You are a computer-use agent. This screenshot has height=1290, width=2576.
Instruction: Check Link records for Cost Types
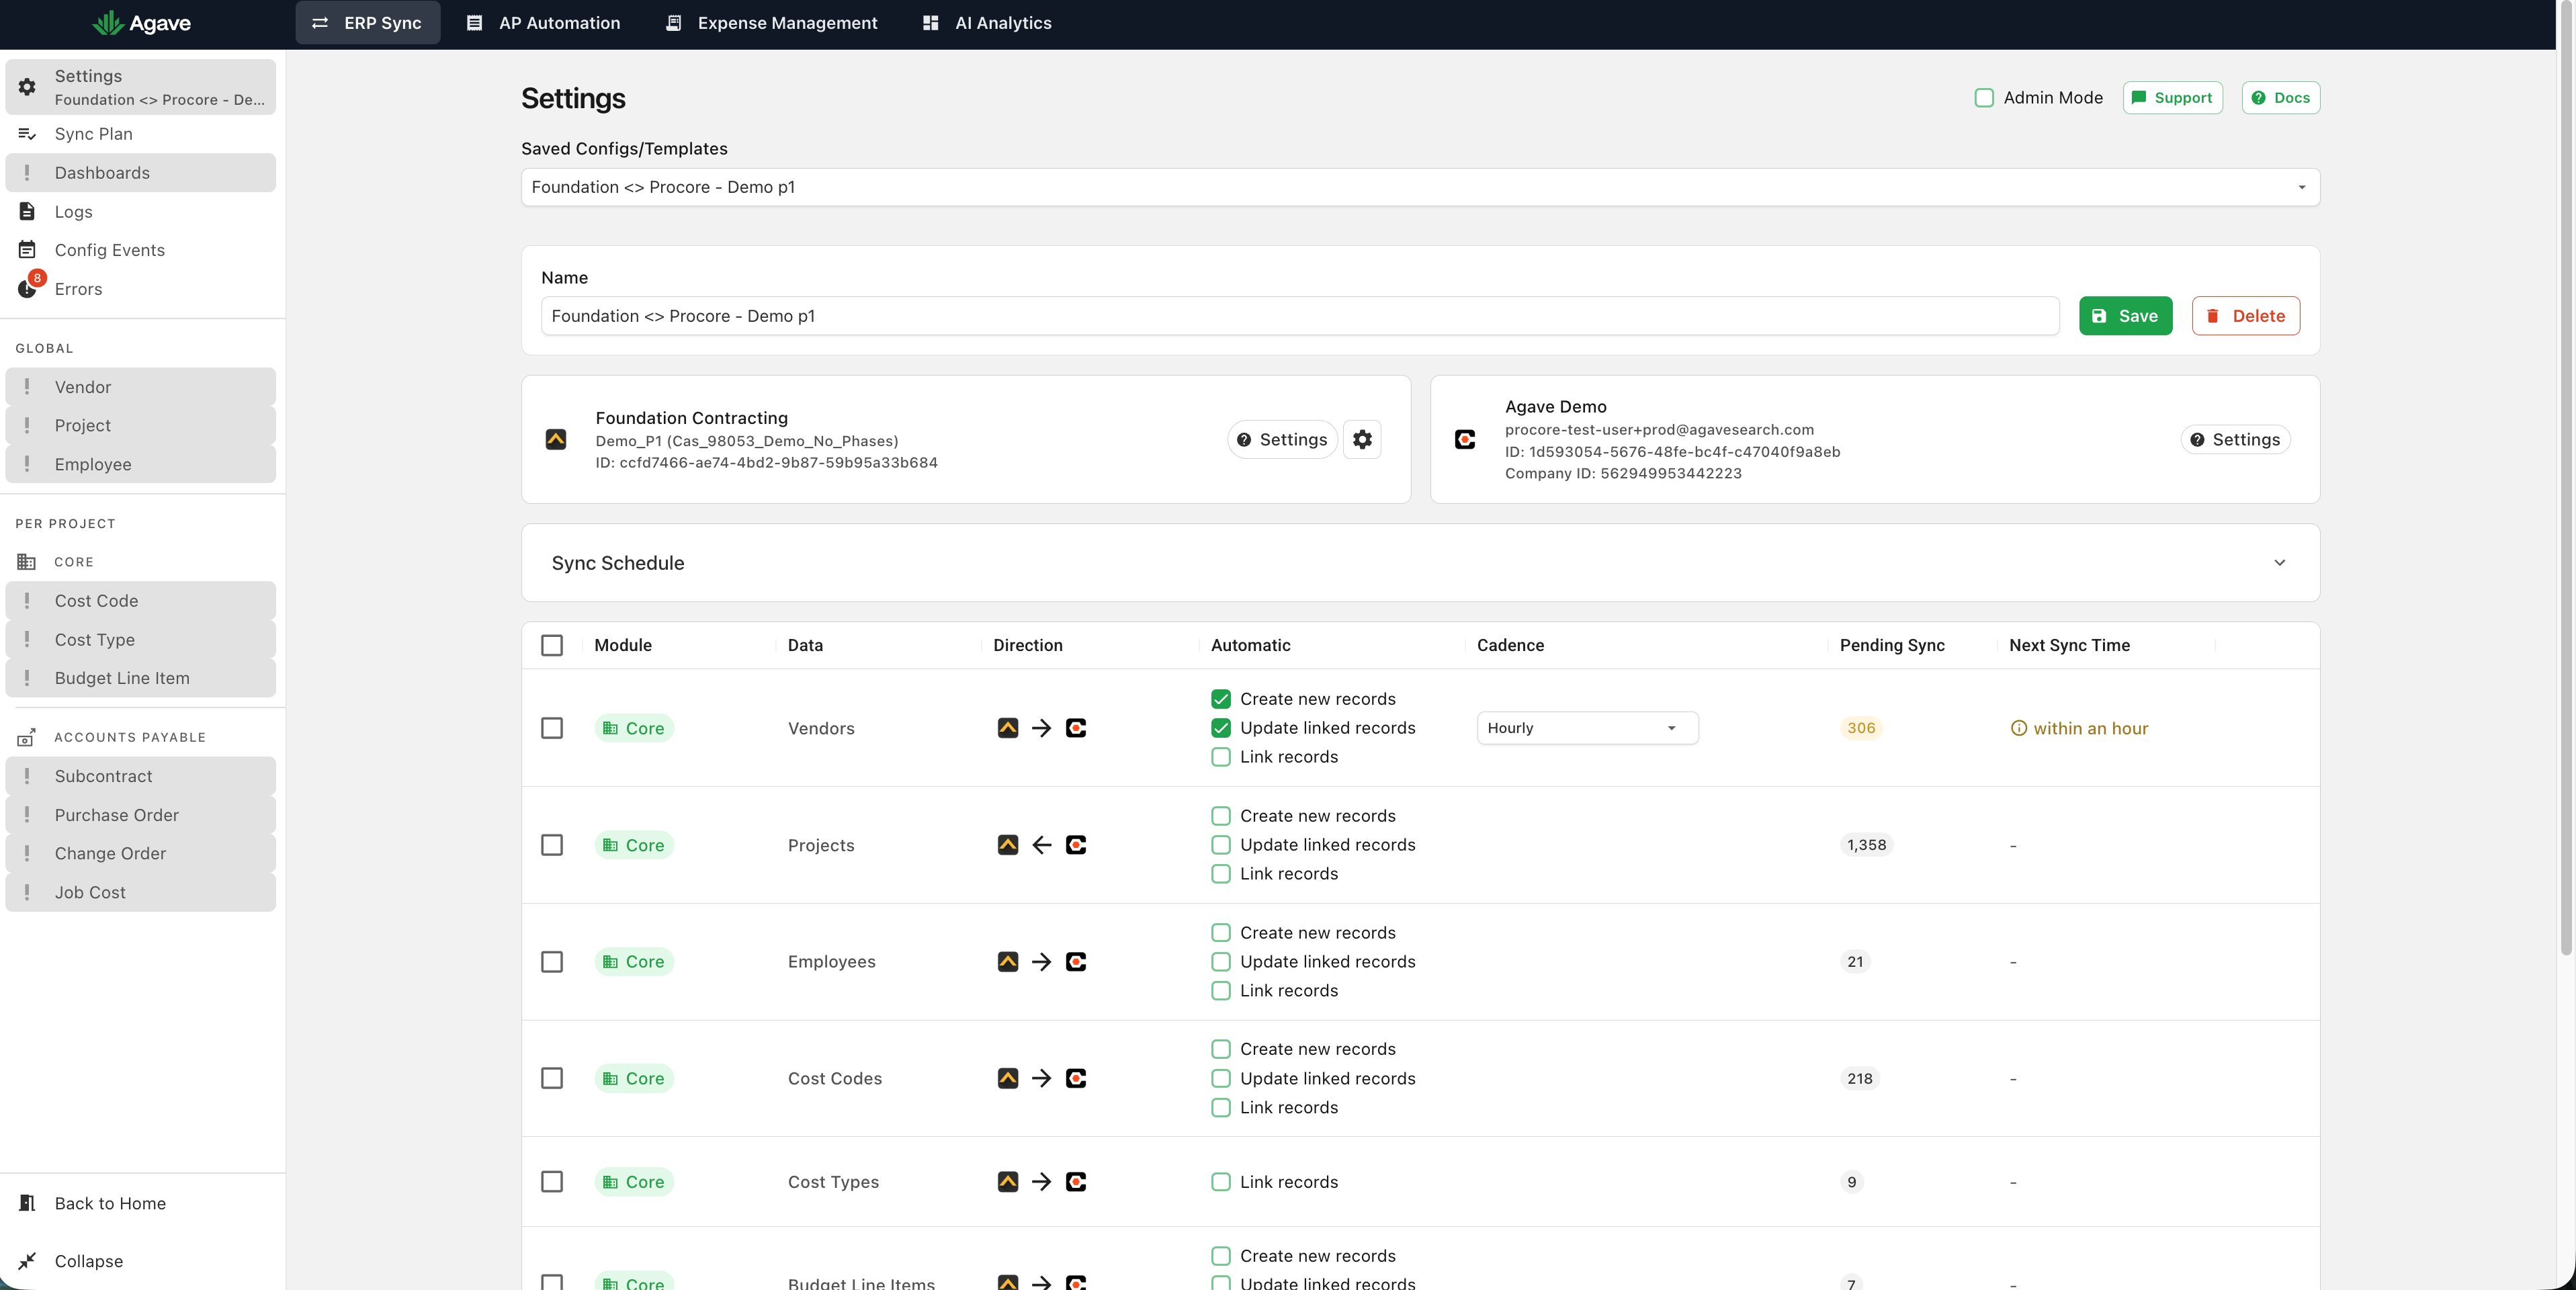coord(1220,1181)
